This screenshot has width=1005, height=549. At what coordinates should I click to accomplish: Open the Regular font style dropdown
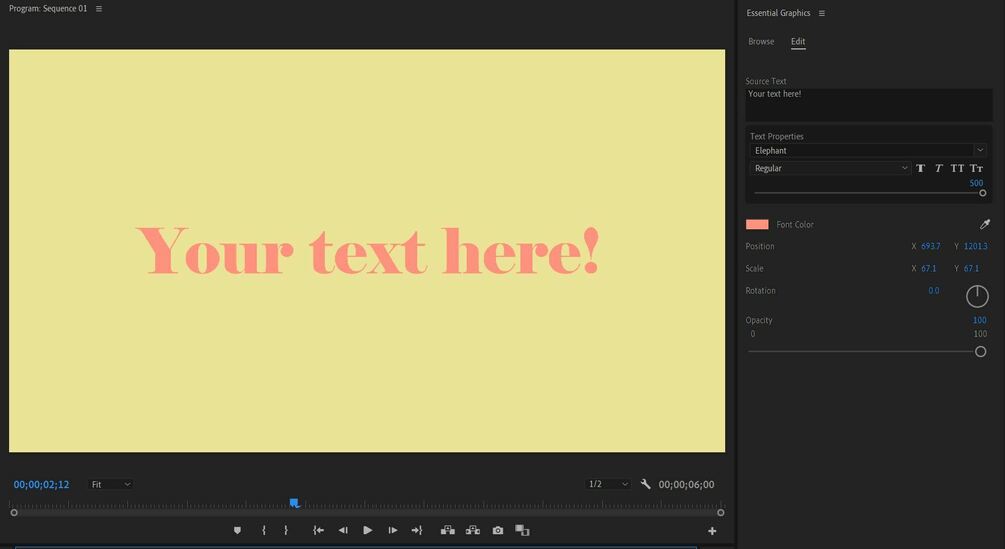click(x=830, y=168)
